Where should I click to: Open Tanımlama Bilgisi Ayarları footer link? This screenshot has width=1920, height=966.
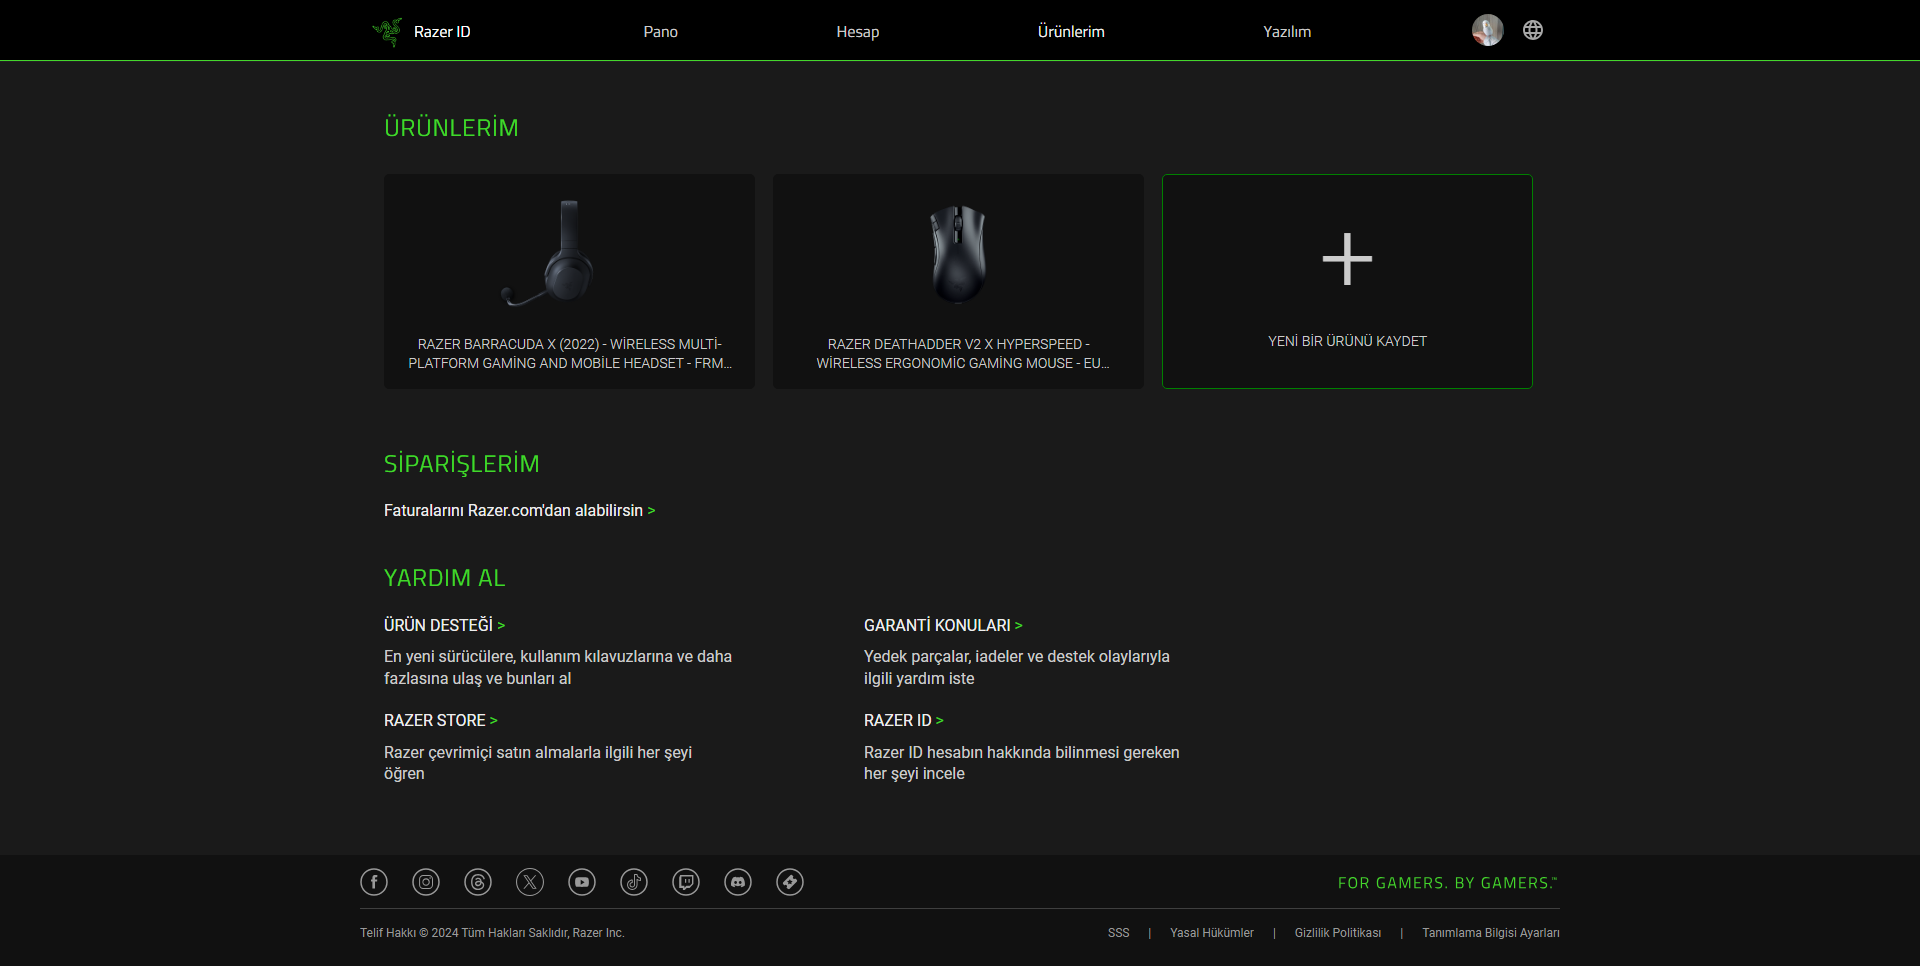(x=1491, y=933)
